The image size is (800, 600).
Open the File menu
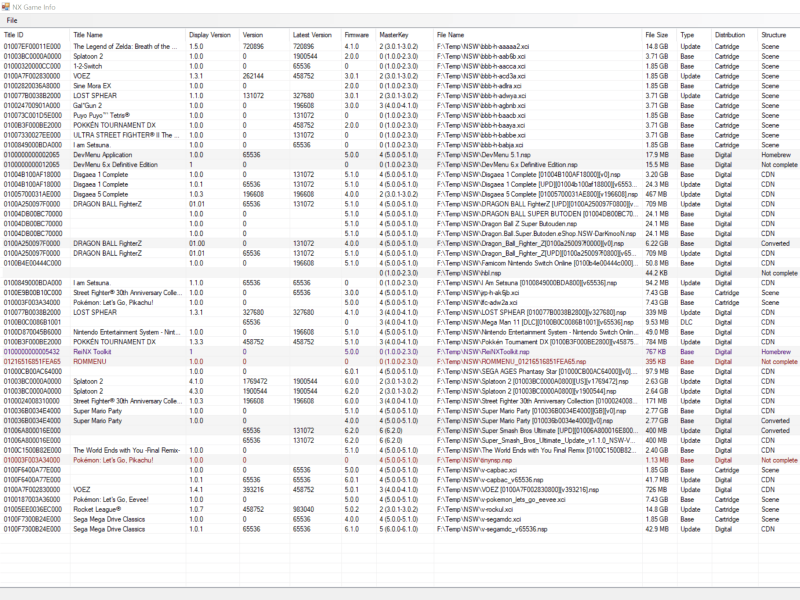tap(12, 20)
